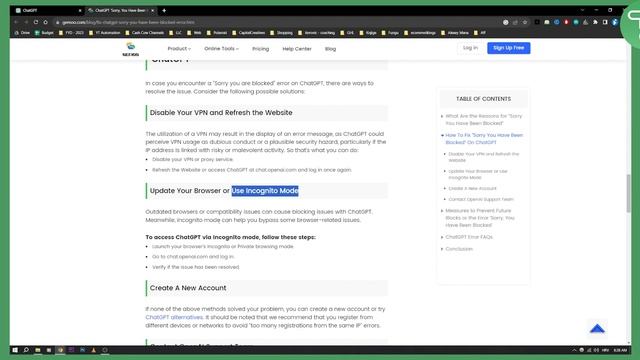Open the Extensions puzzle-piece icon

(x=596, y=22)
